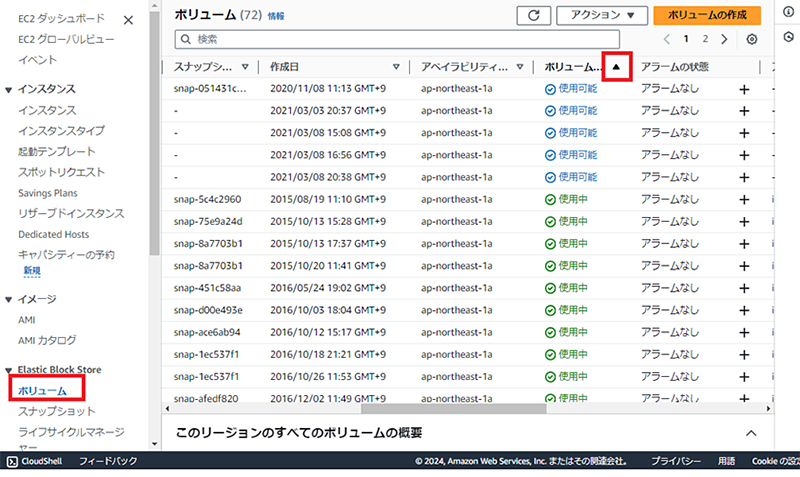Open Savings Plans in the sidebar
The width and height of the screenshot is (800, 477).
click(x=48, y=193)
